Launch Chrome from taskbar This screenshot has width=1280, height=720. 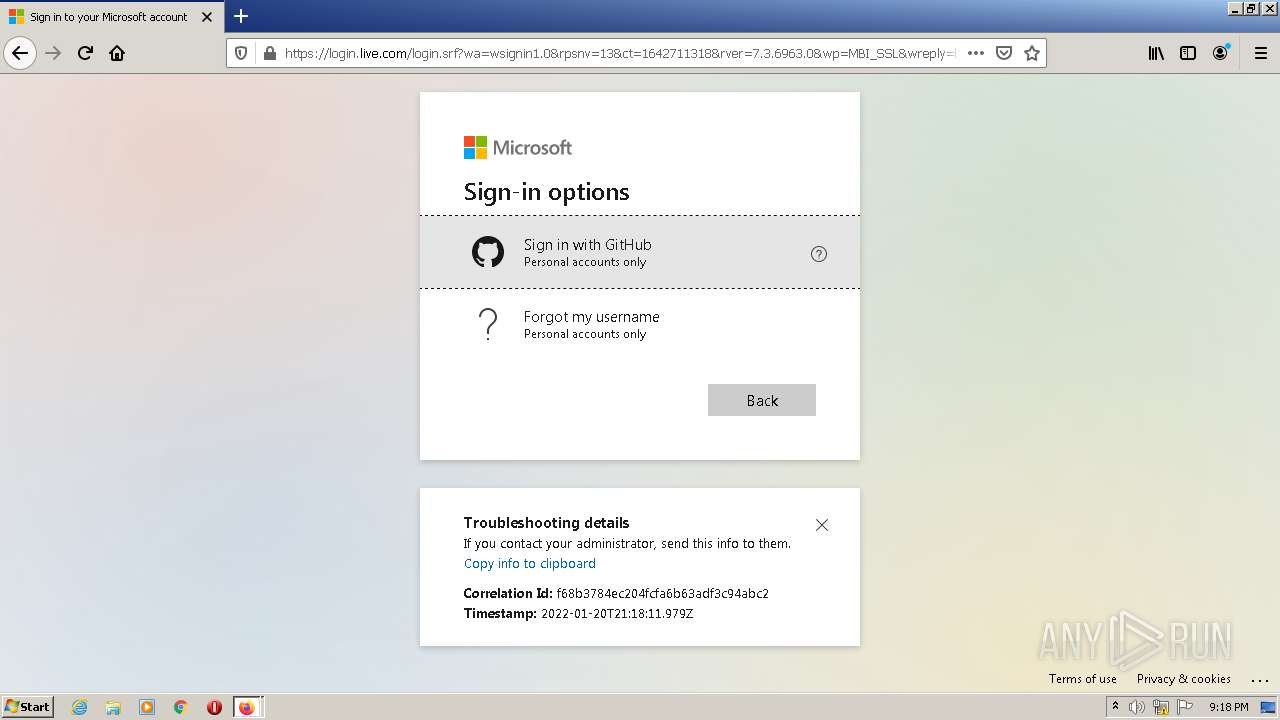181,707
